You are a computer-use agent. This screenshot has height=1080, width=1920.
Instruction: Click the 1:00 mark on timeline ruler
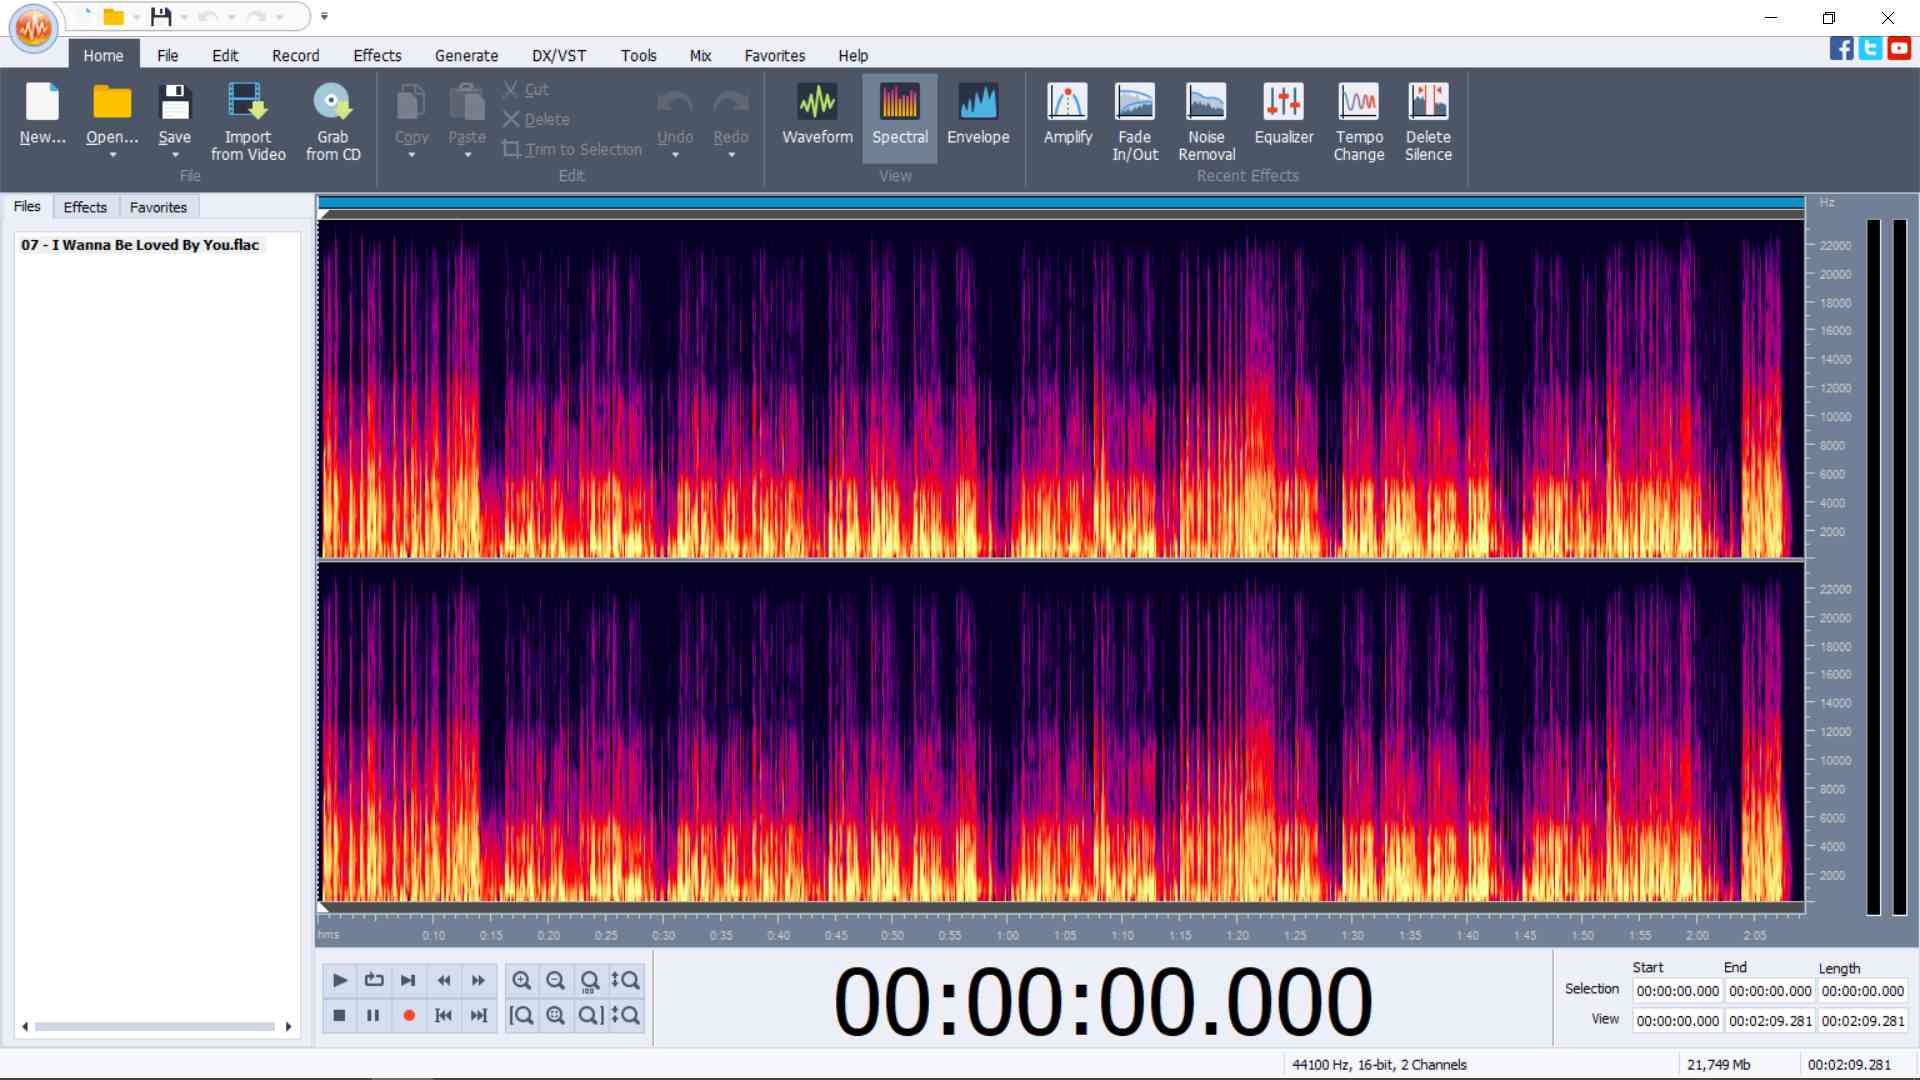(x=1007, y=936)
